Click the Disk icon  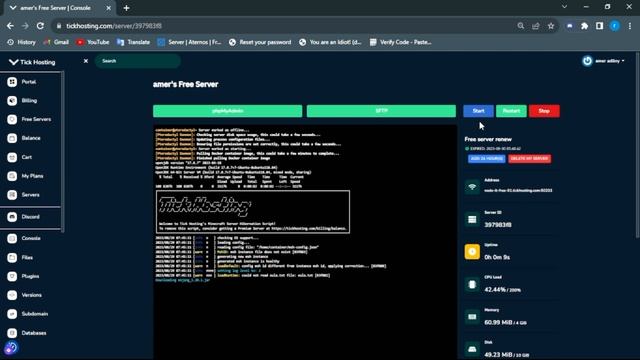472,349
